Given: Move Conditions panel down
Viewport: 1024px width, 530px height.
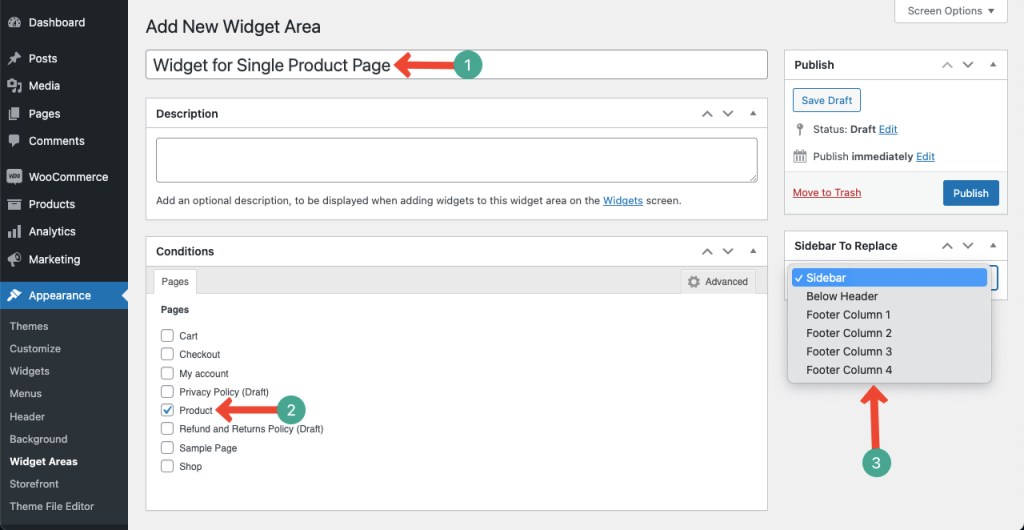Looking at the screenshot, I should [x=728, y=251].
